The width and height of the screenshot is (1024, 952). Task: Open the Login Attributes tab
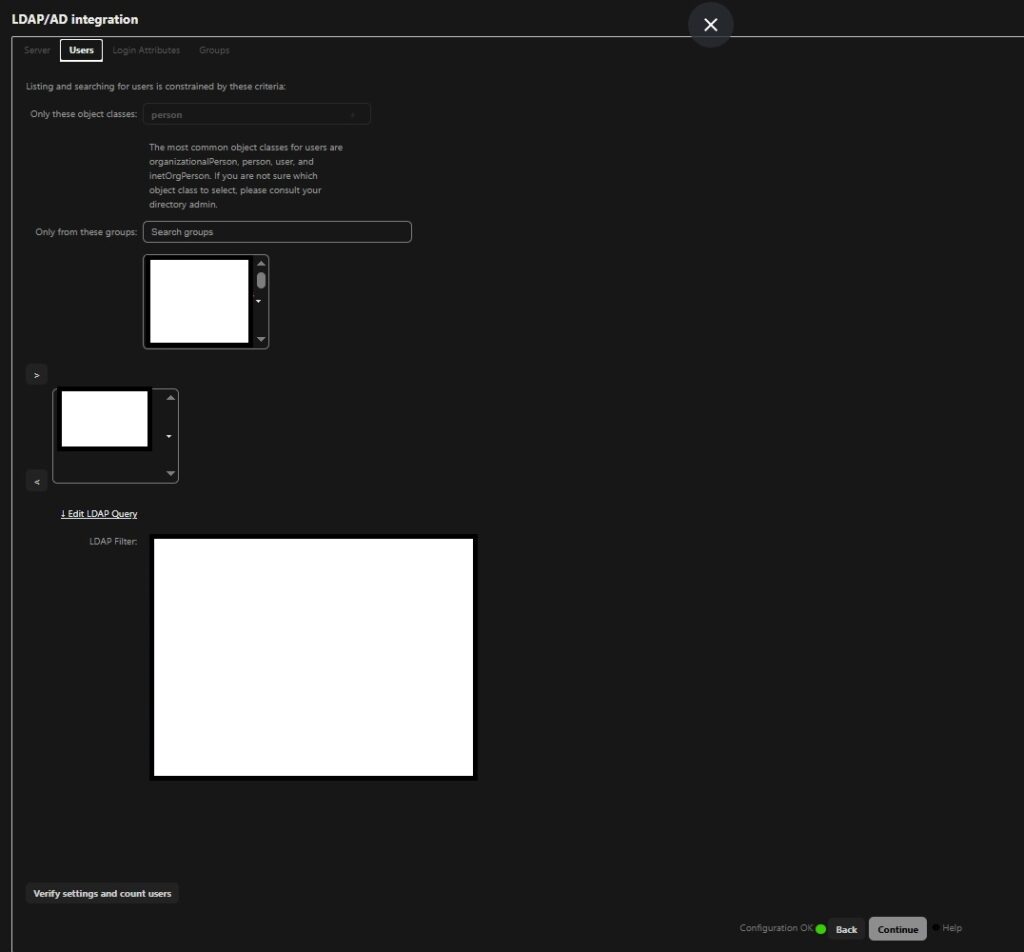[x=146, y=50]
